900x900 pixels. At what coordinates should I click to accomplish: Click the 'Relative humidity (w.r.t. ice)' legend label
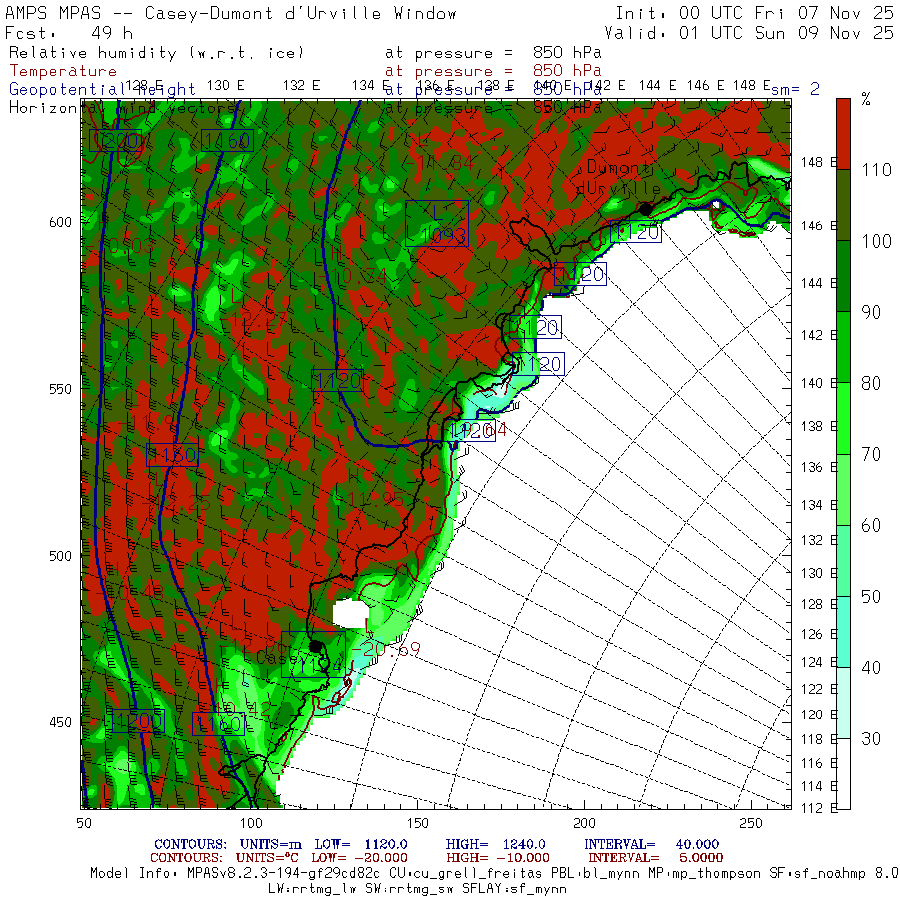pyautogui.click(x=156, y=53)
